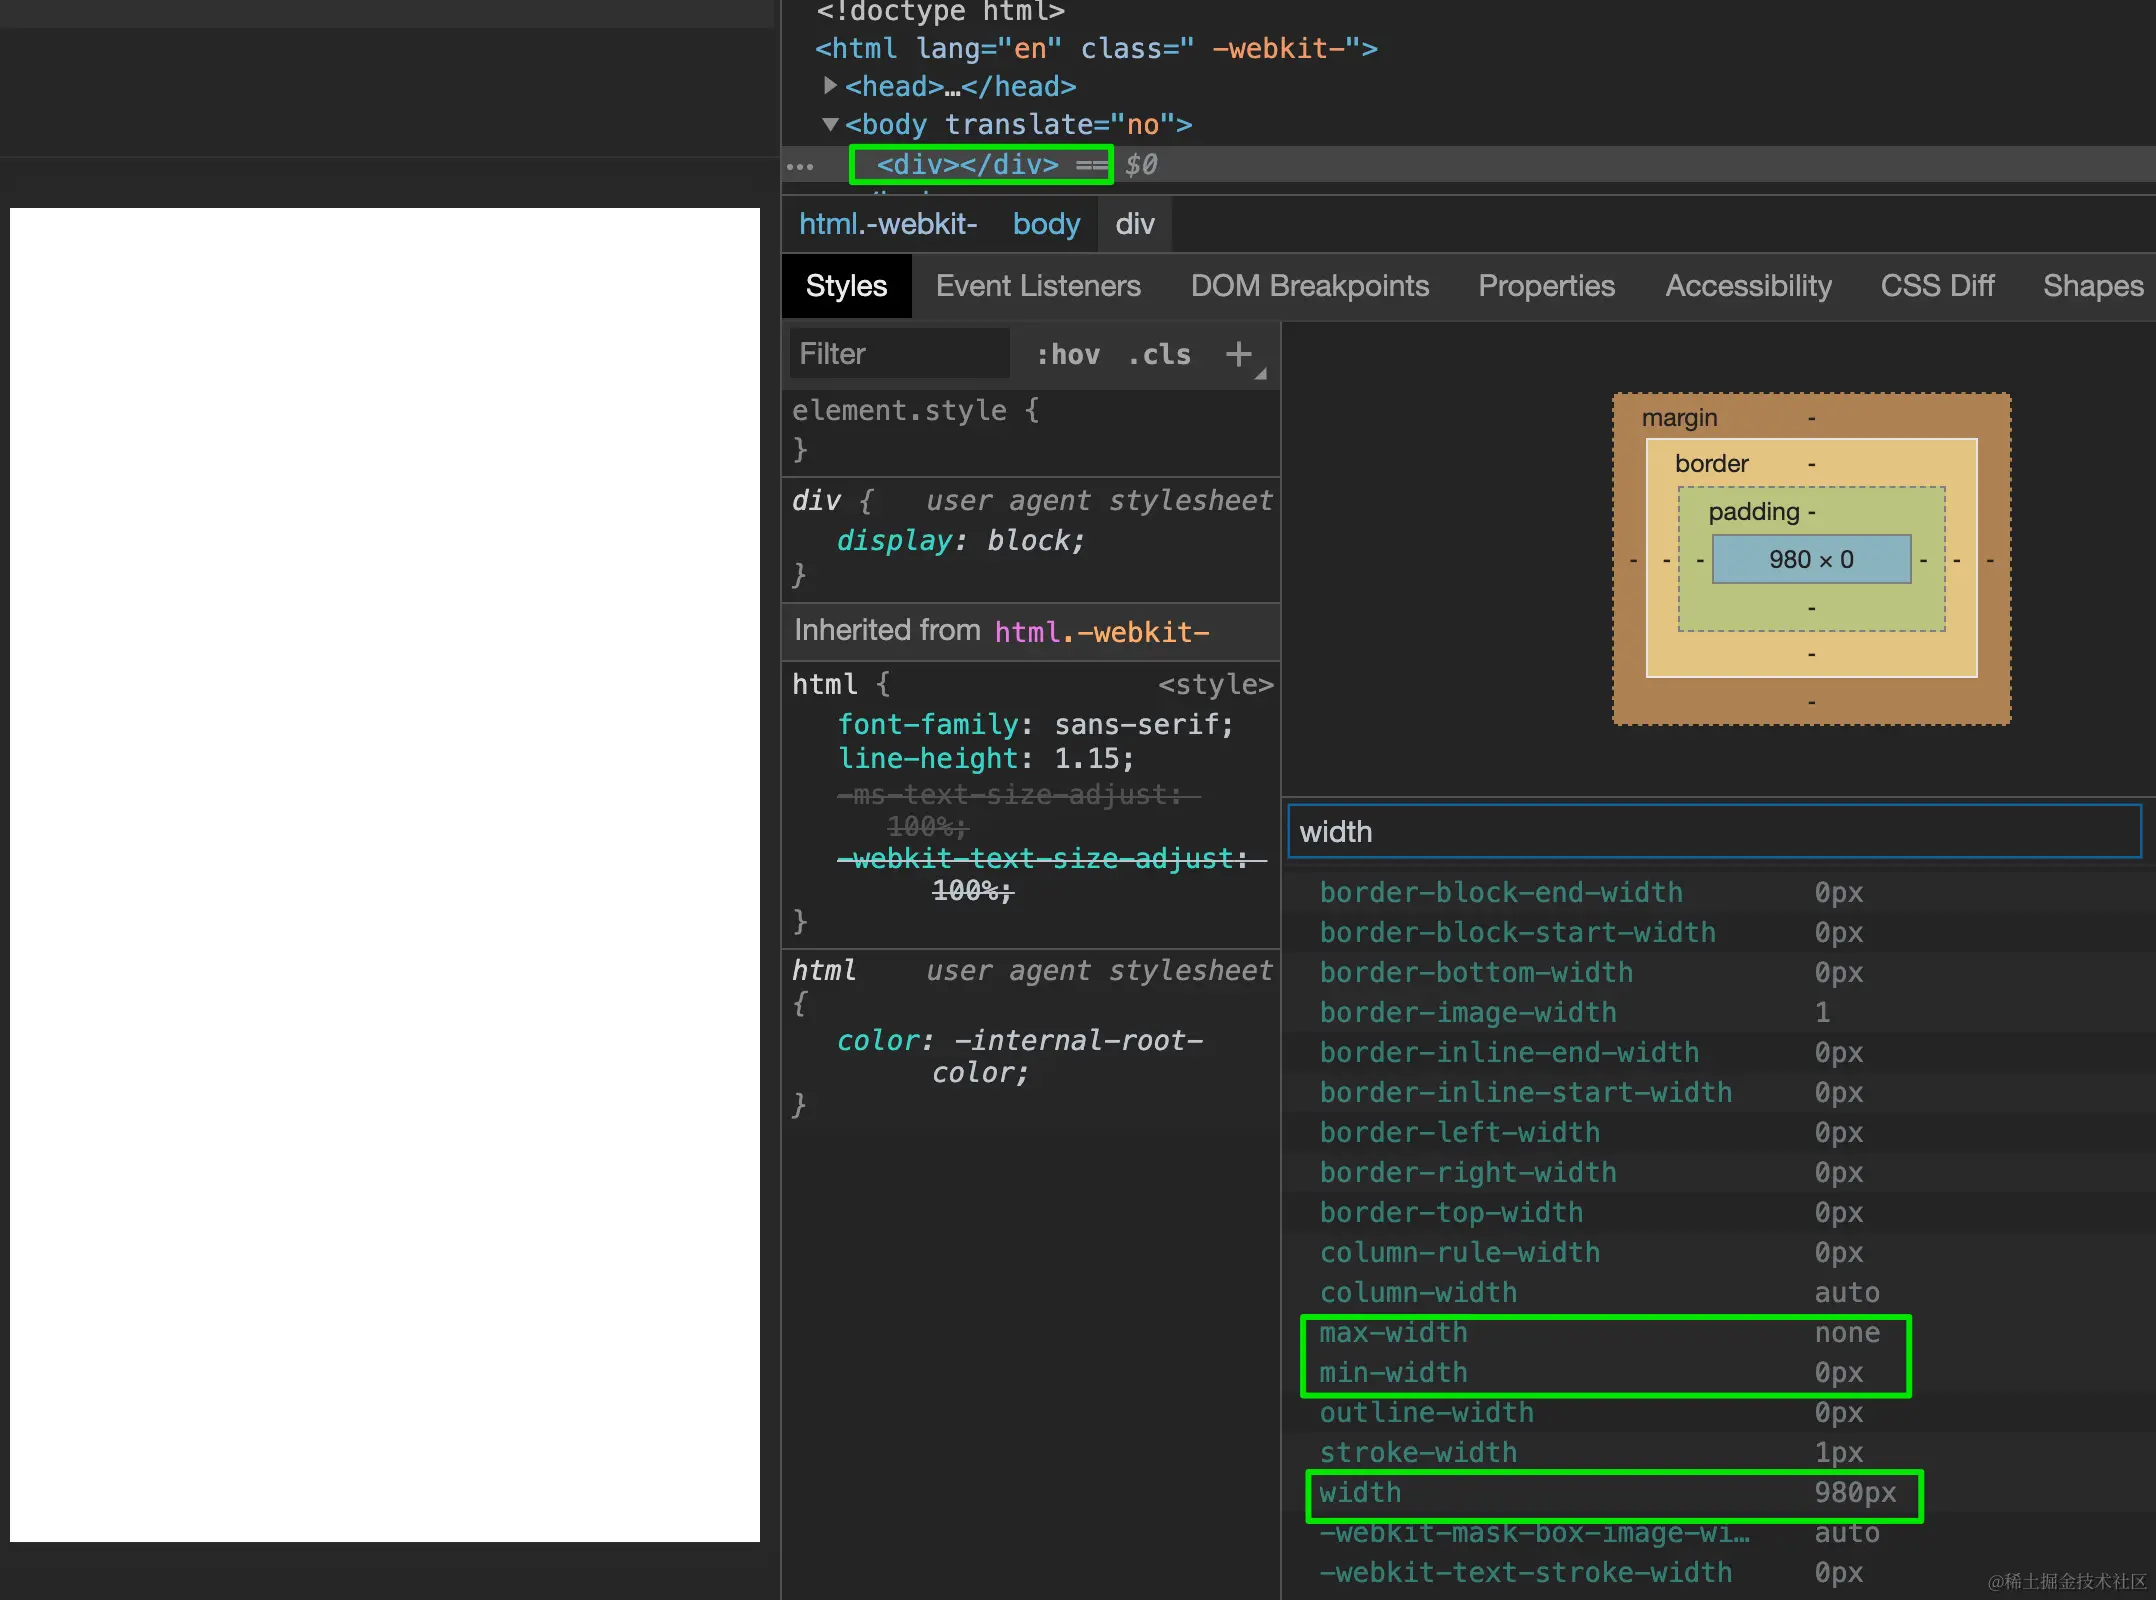This screenshot has width=2156, height=1600.
Task: Click the border-bottom-width computed row
Action: [x=1718, y=972]
